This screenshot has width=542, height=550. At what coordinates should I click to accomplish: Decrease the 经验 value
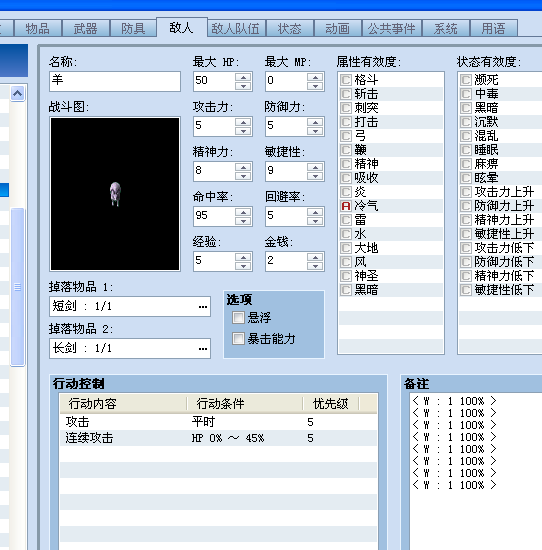click(243, 266)
